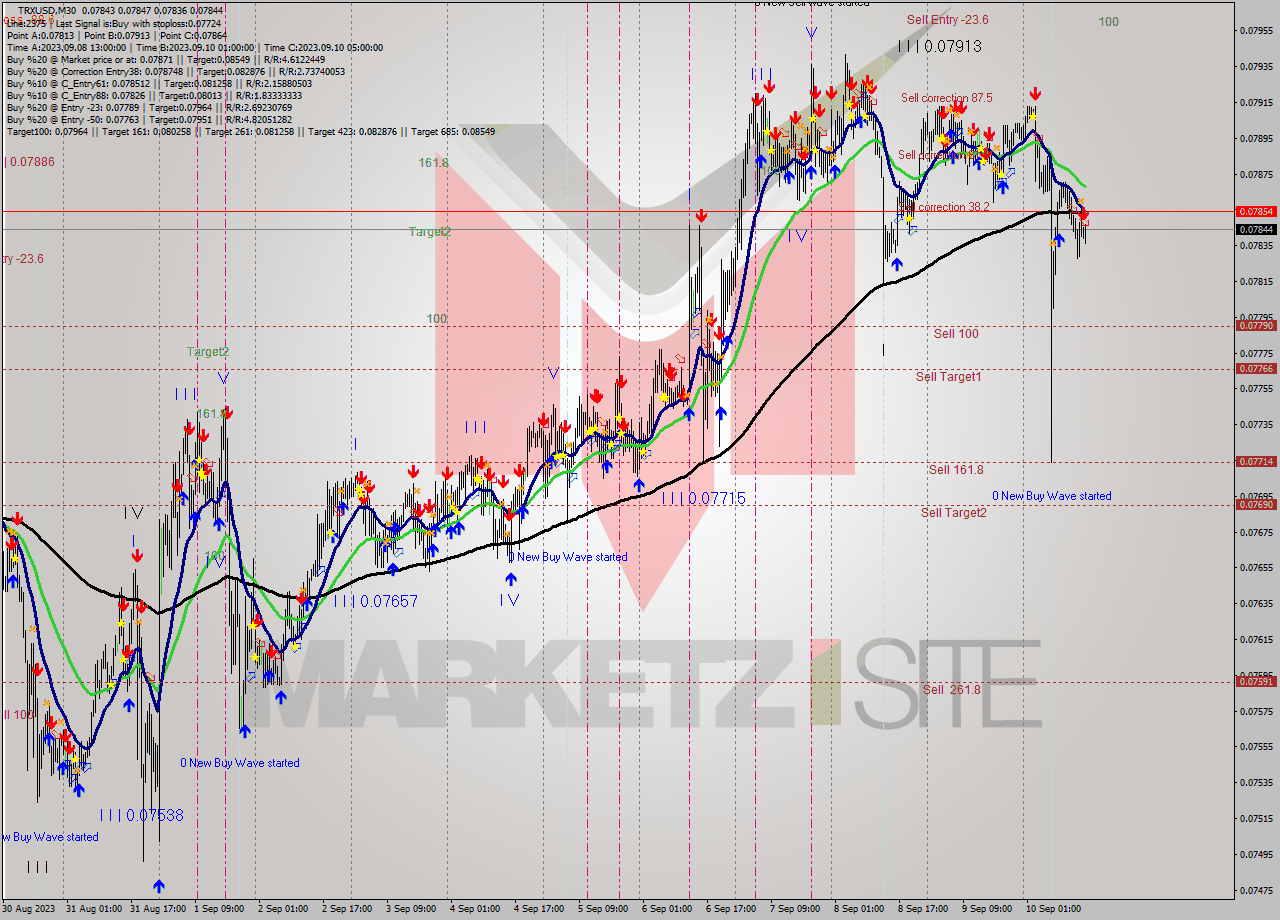Select the 'Sell Target1' label
1280x920 pixels.
click(948, 376)
